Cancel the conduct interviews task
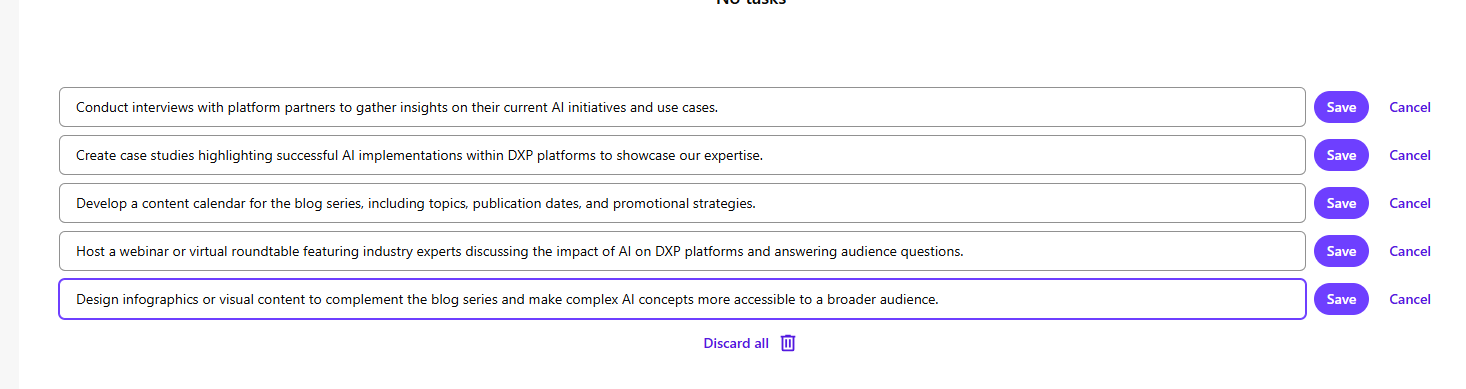The height and width of the screenshot is (389, 1466). (1410, 107)
